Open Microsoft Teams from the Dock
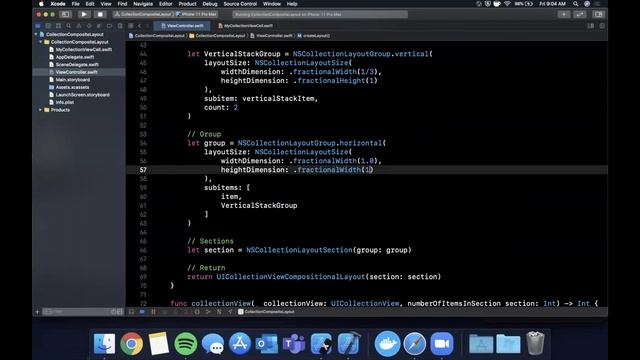 point(294,343)
